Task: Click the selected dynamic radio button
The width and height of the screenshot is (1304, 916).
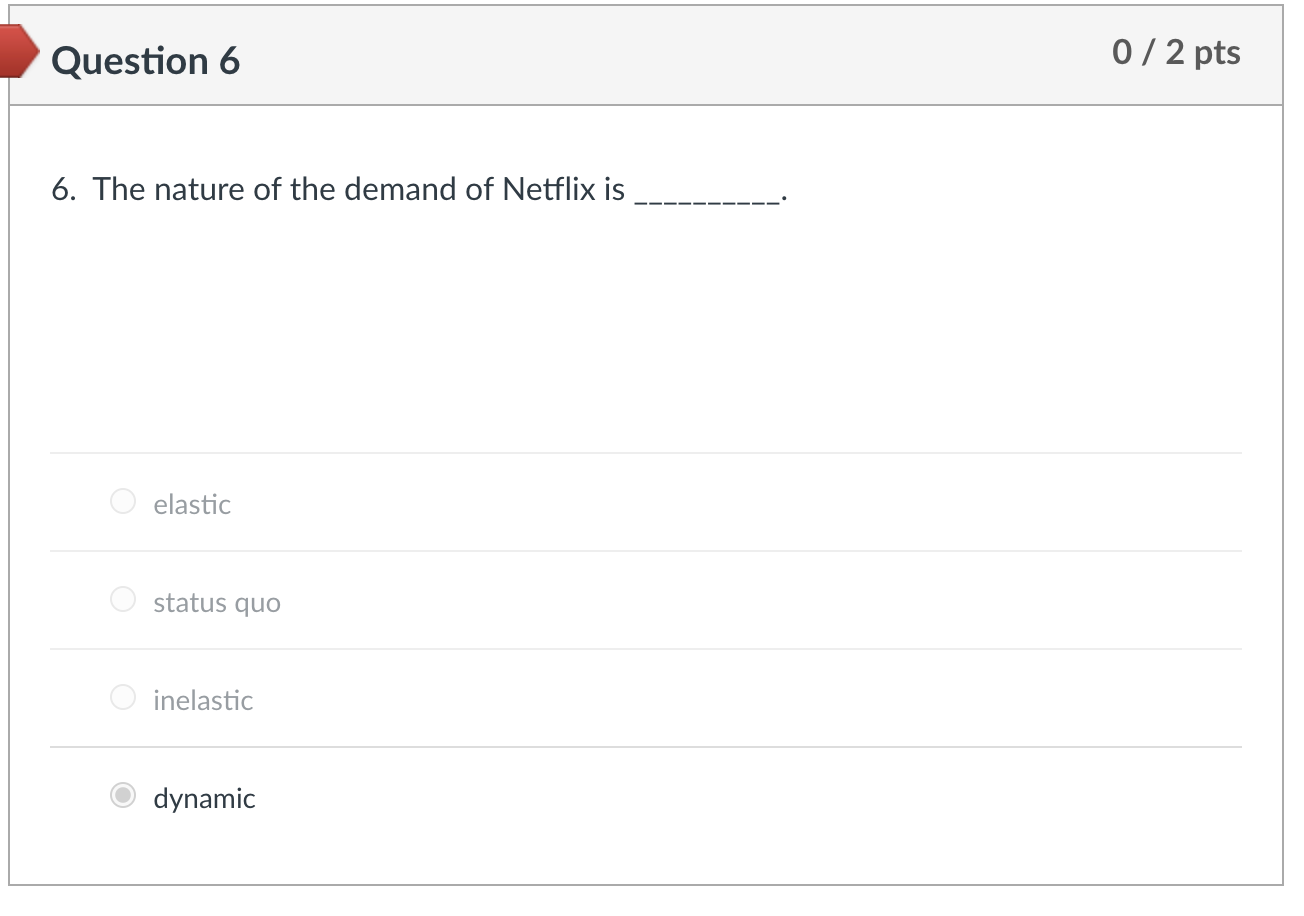Action: [122, 796]
